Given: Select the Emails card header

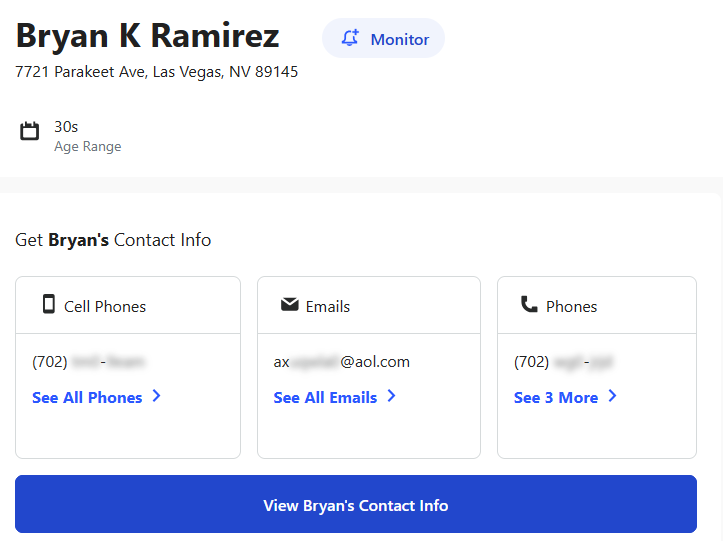Looking at the screenshot, I should pos(328,307).
